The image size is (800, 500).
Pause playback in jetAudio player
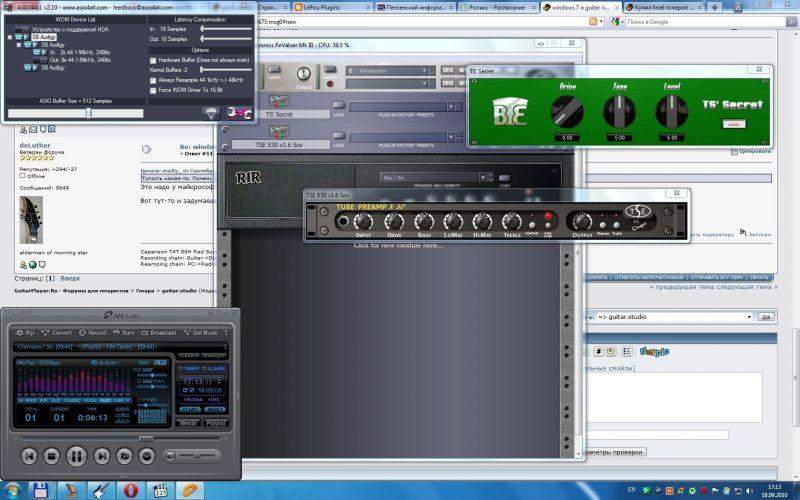click(76, 456)
